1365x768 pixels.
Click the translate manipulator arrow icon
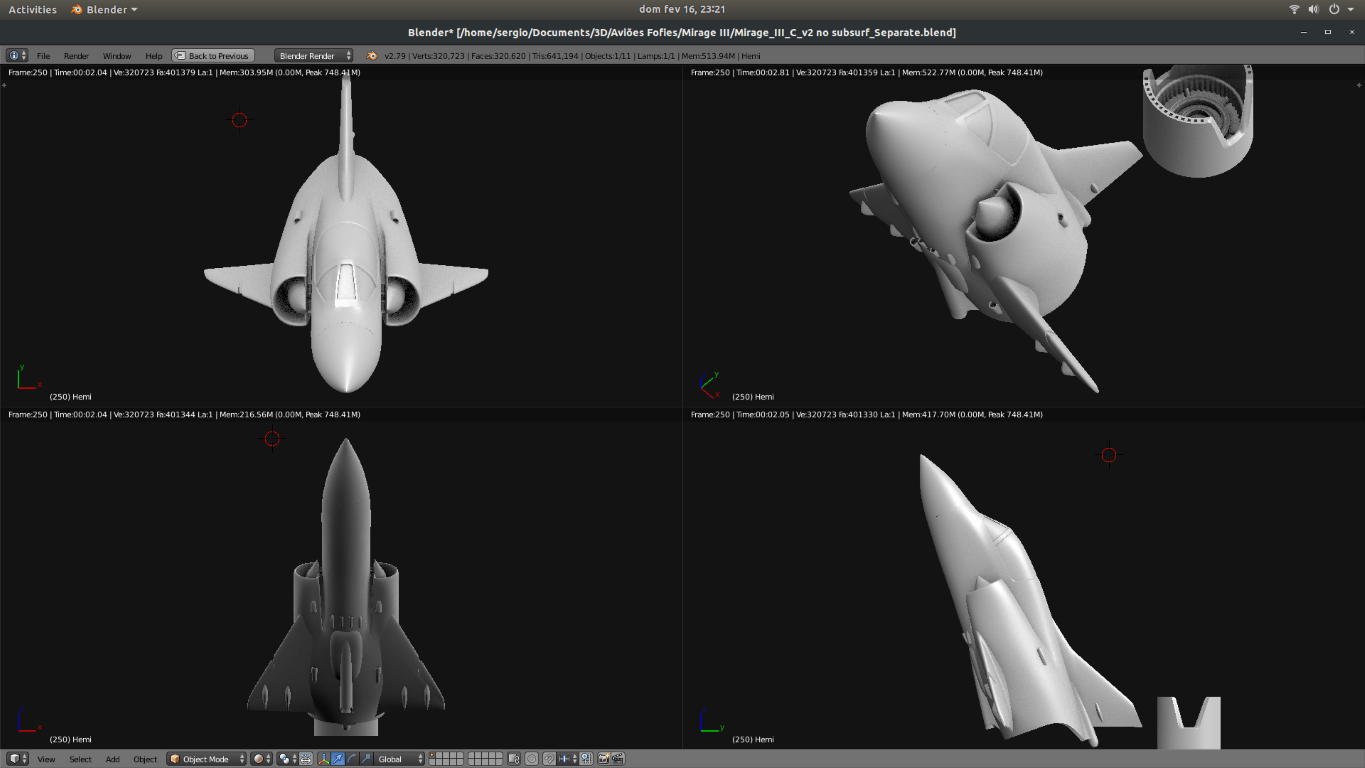point(338,759)
